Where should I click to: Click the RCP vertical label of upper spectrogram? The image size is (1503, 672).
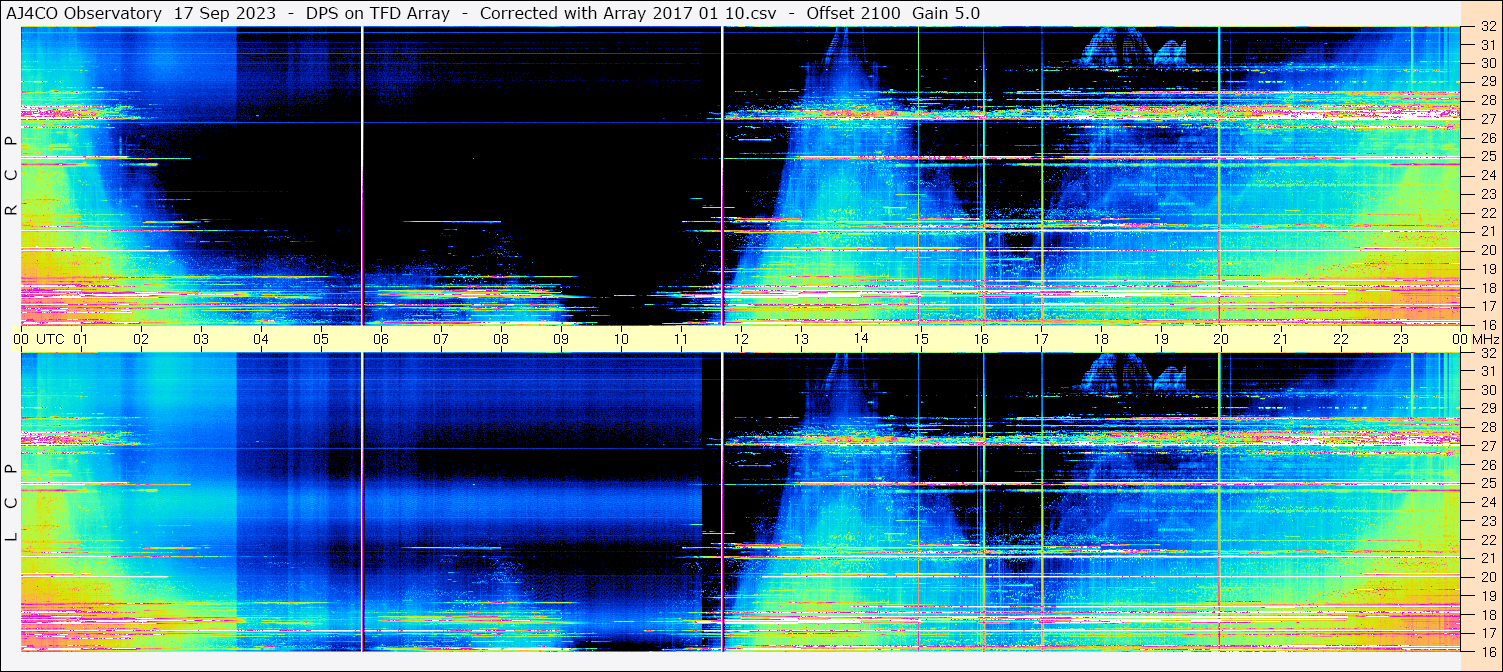pos(11,176)
